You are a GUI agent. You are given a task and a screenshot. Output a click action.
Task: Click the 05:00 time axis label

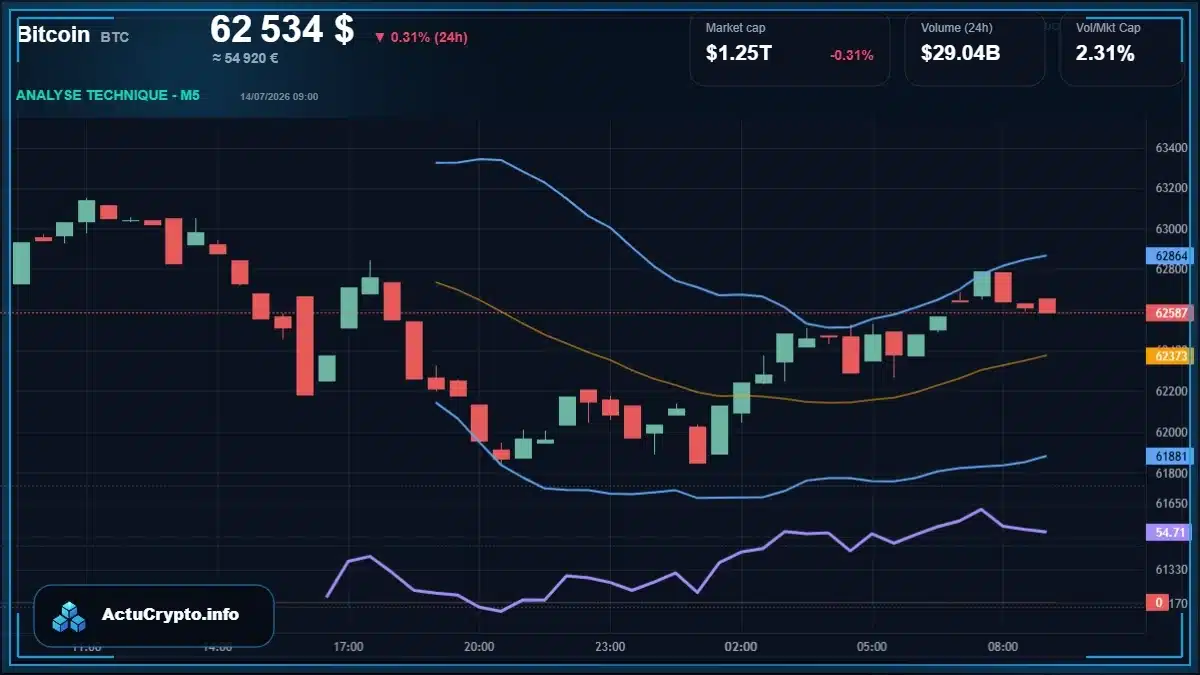coord(872,647)
